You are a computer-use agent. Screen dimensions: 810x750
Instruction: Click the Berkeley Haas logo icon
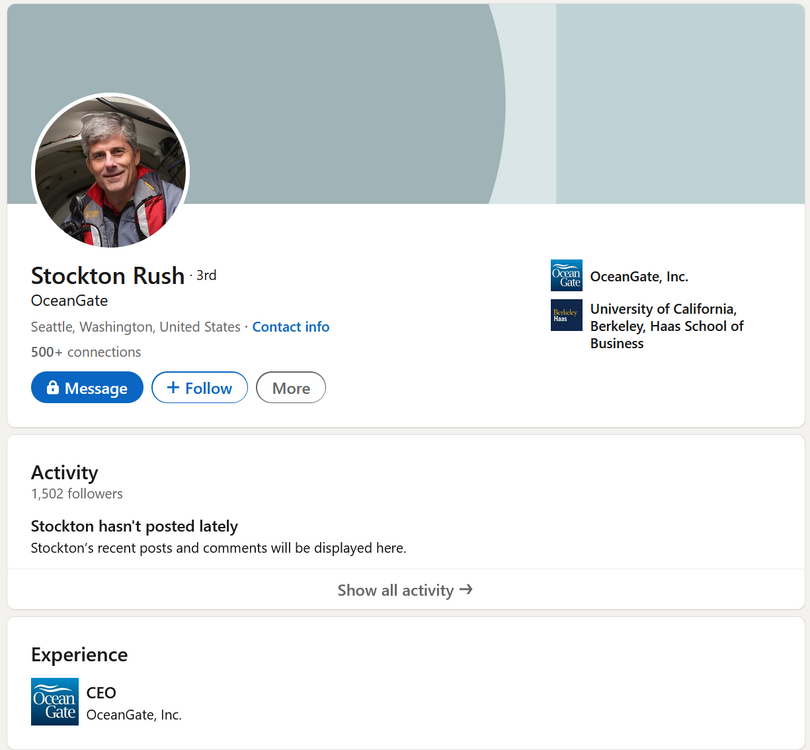click(x=566, y=315)
